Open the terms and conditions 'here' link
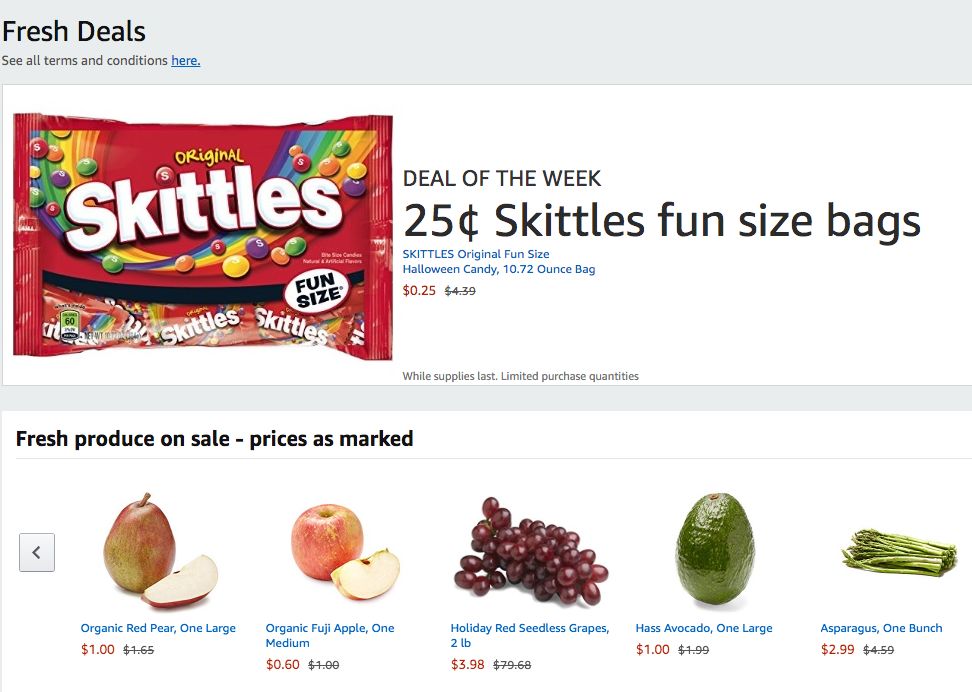 (185, 61)
